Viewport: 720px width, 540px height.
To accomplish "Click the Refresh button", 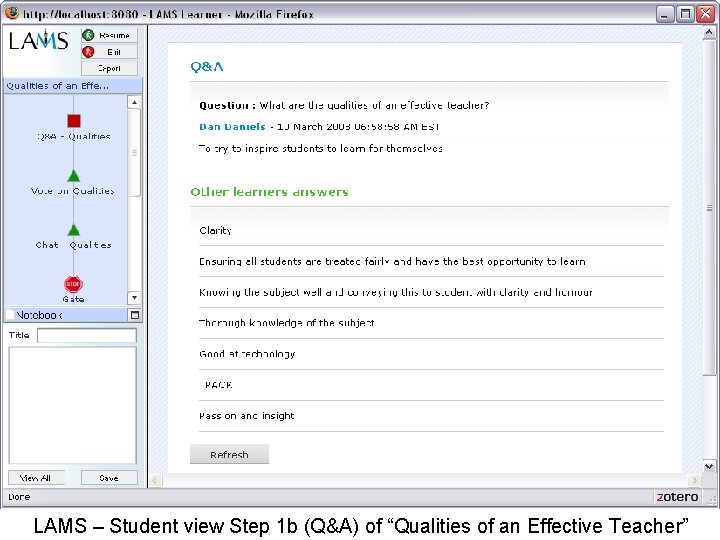I will (x=229, y=454).
